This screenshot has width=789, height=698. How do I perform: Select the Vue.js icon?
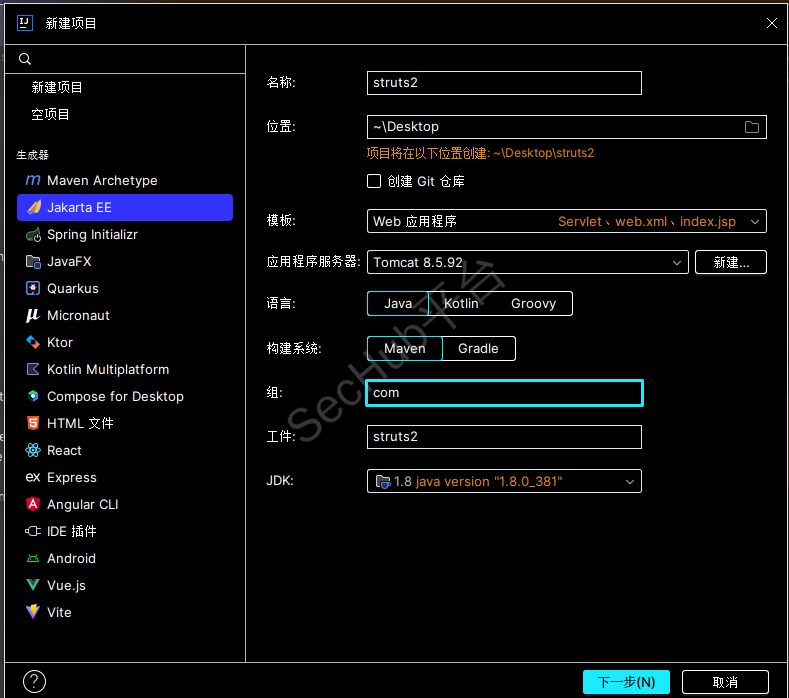pos(33,586)
